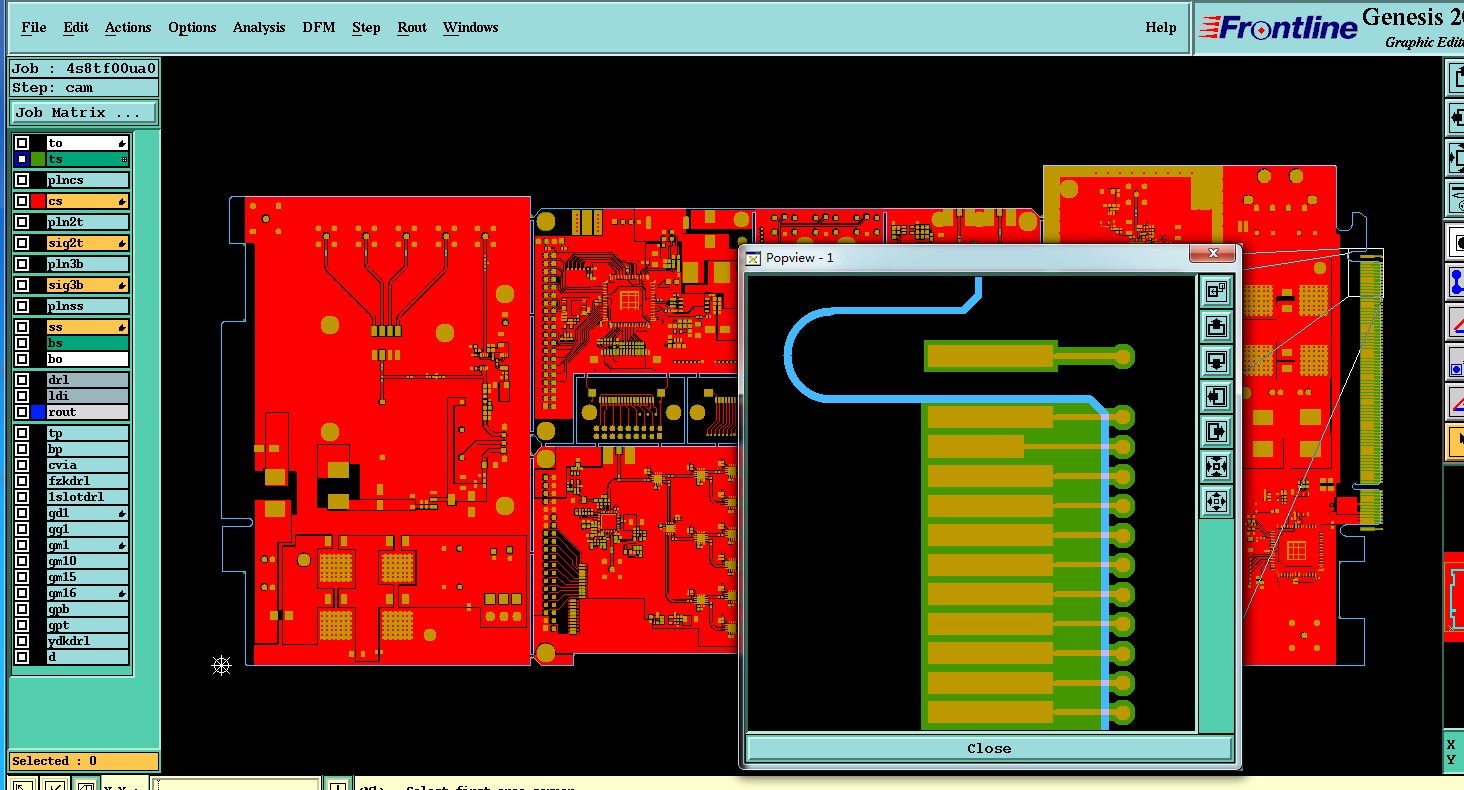
Task: Select the 'pln3b' layer name
Action: click(88, 264)
